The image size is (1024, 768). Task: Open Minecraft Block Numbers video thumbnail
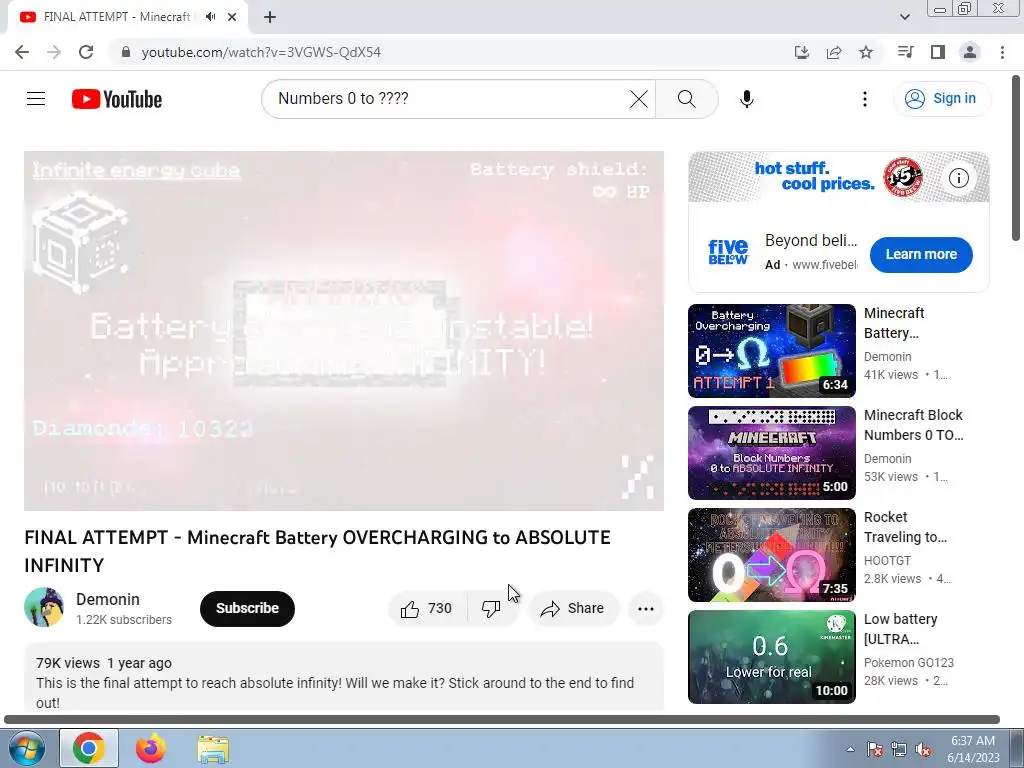coord(771,453)
